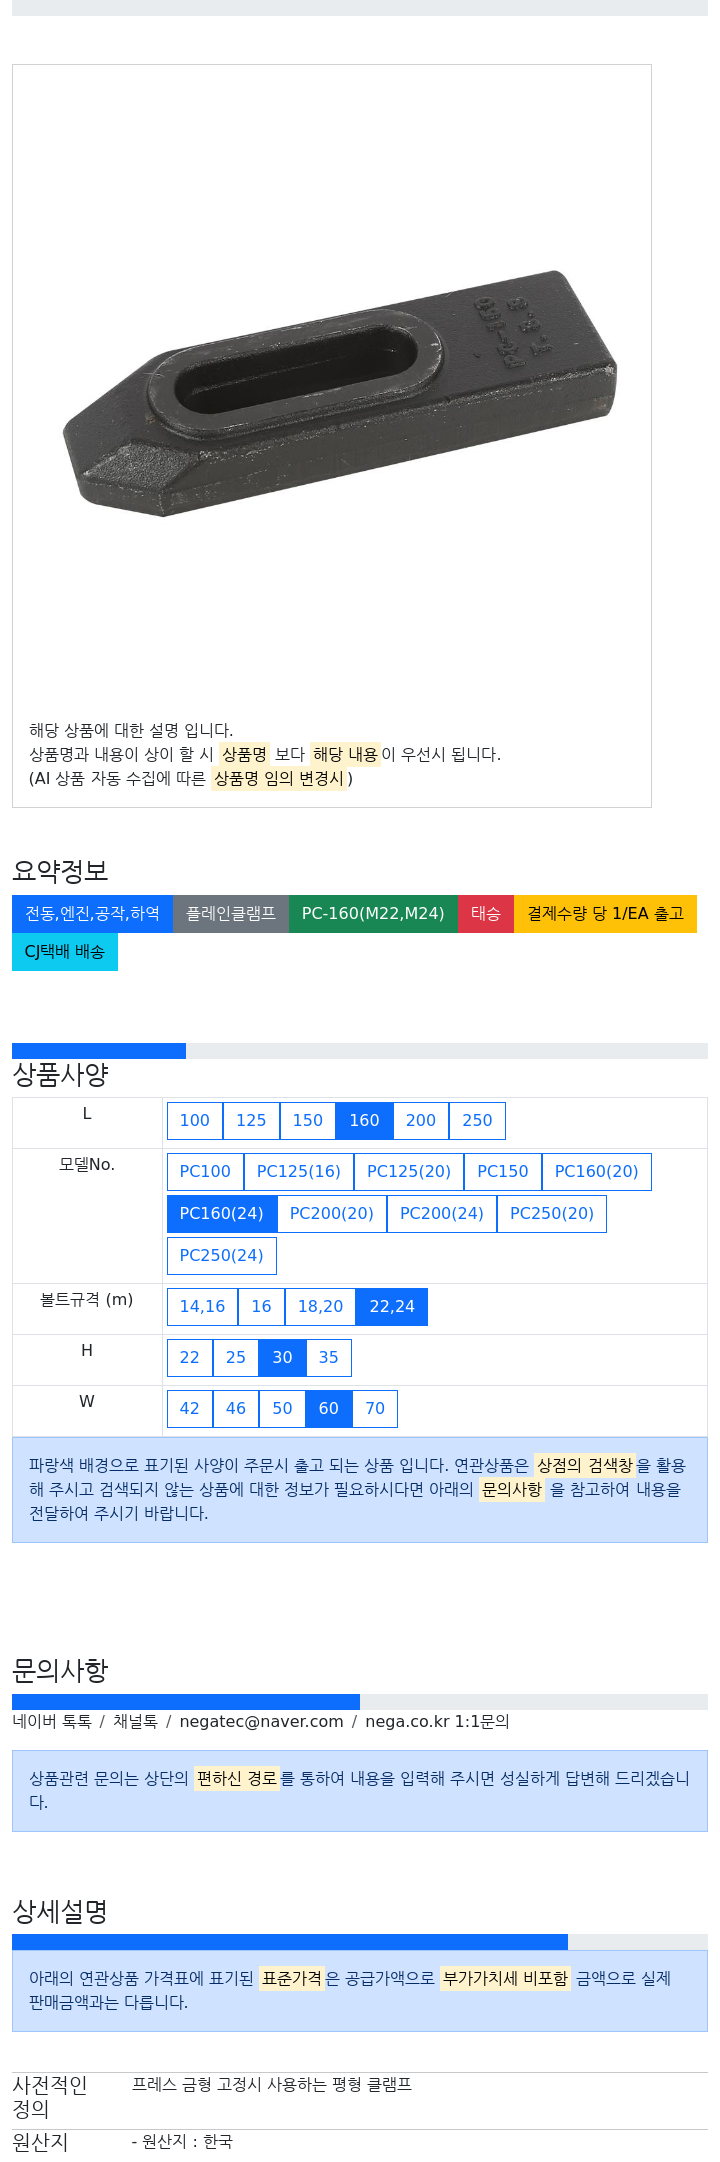Select model PC125(16)

pos(299,1172)
